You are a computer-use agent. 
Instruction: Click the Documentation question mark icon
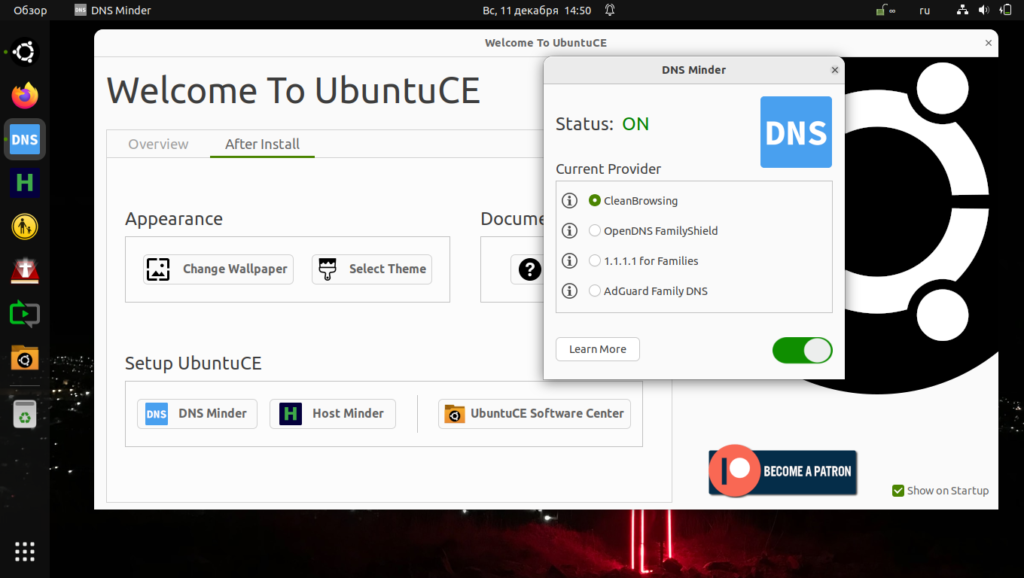[528, 269]
